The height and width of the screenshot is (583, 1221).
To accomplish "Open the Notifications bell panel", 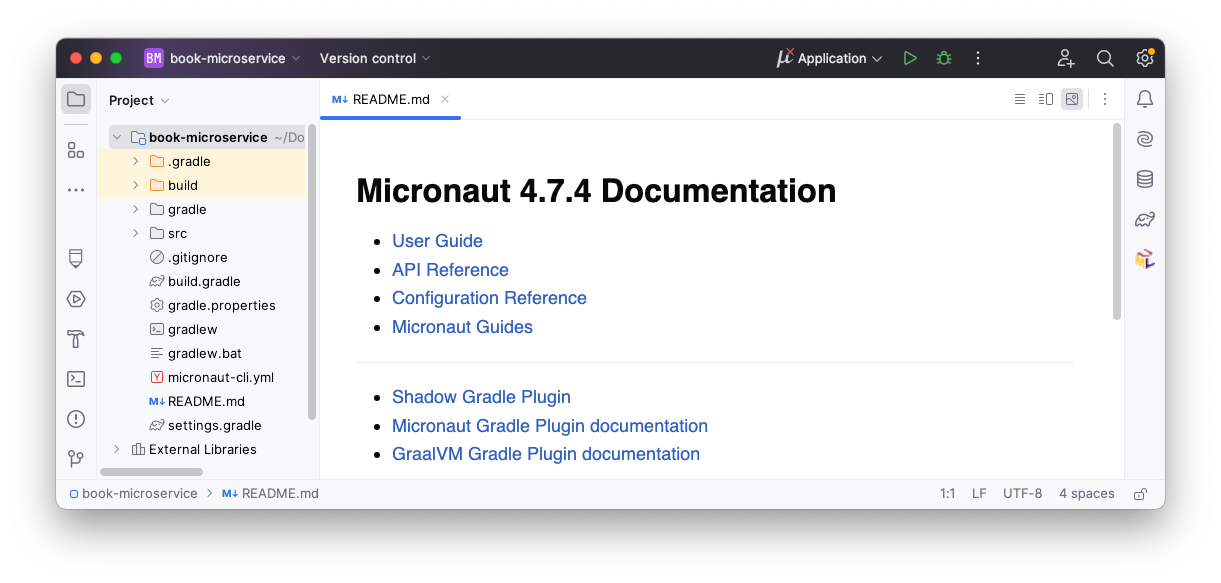I will pyautogui.click(x=1144, y=99).
